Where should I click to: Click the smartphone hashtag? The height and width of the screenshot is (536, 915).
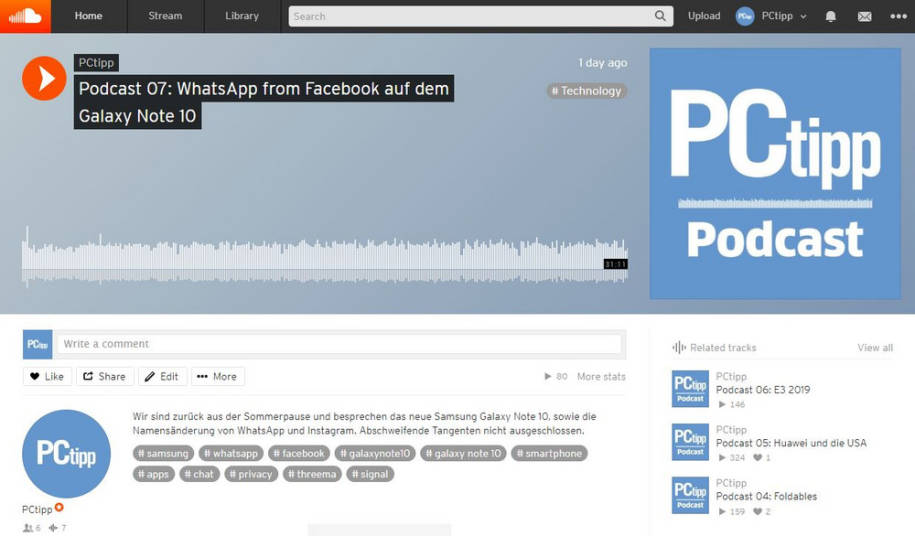[x=549, y=453]
